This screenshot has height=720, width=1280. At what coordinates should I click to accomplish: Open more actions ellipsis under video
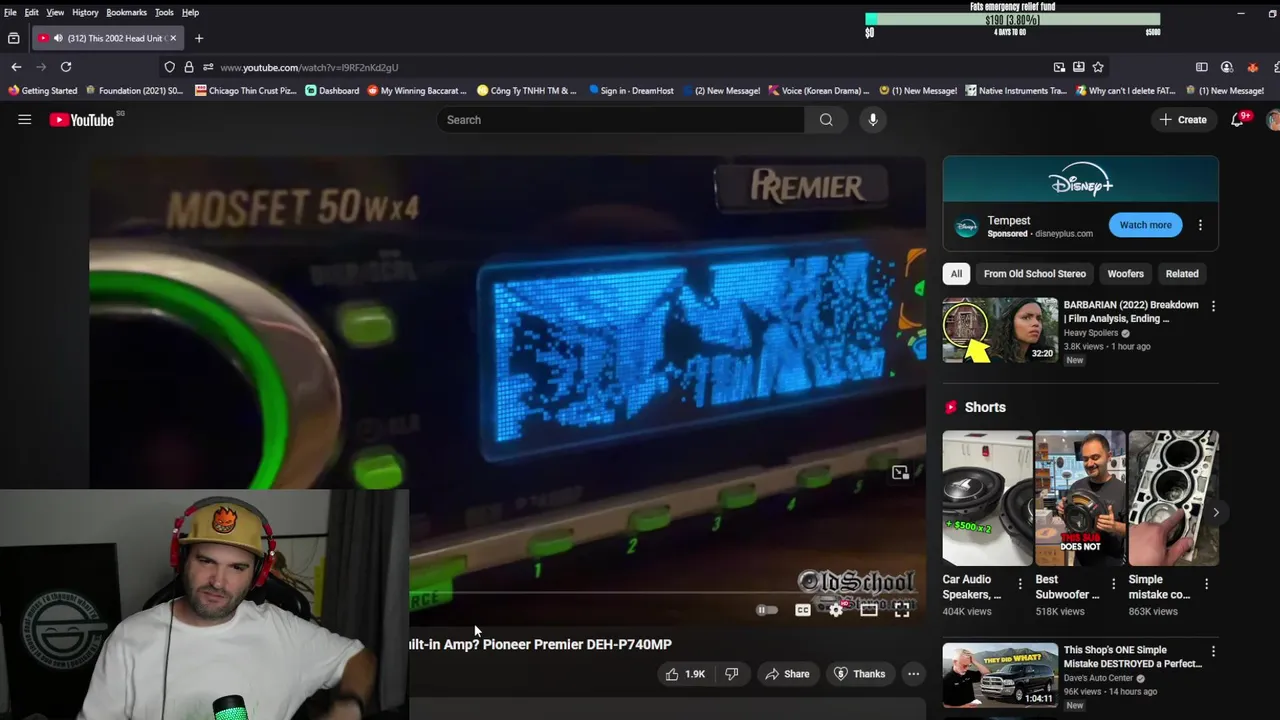(913, 674)
